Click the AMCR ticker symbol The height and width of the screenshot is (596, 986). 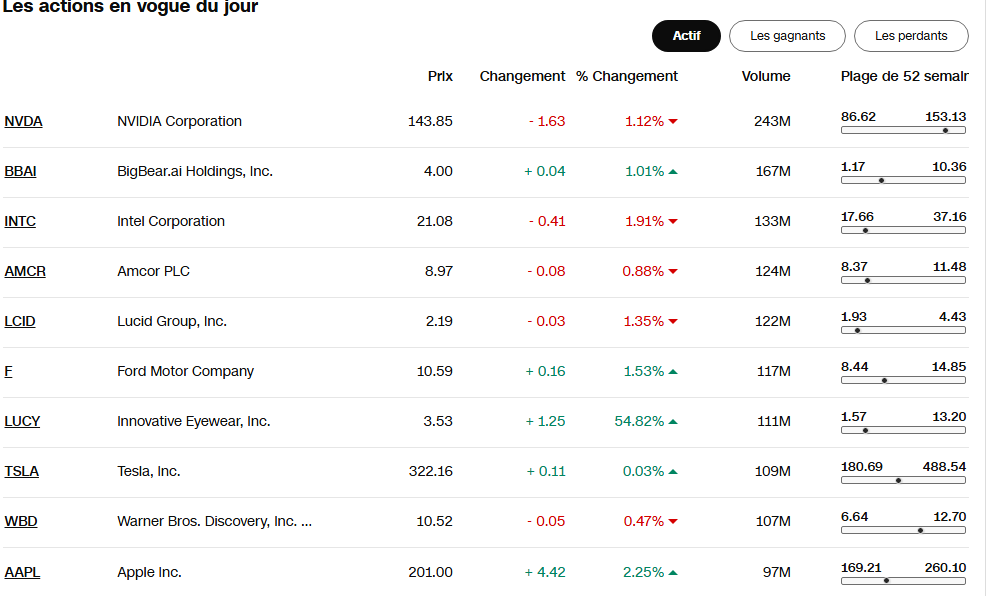pos(25,271)
